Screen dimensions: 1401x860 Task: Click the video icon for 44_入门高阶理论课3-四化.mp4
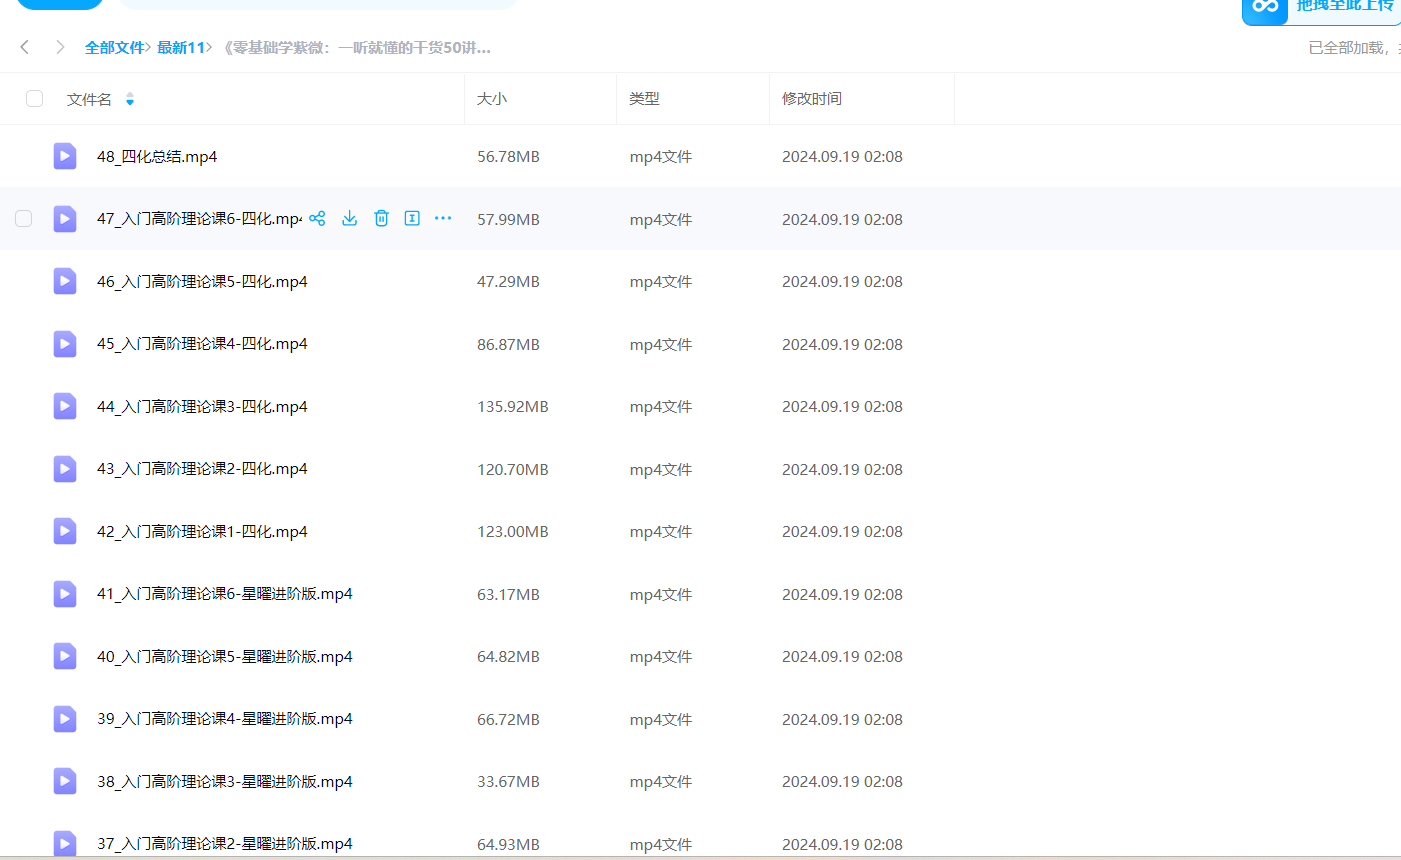[x=65, y=406]
